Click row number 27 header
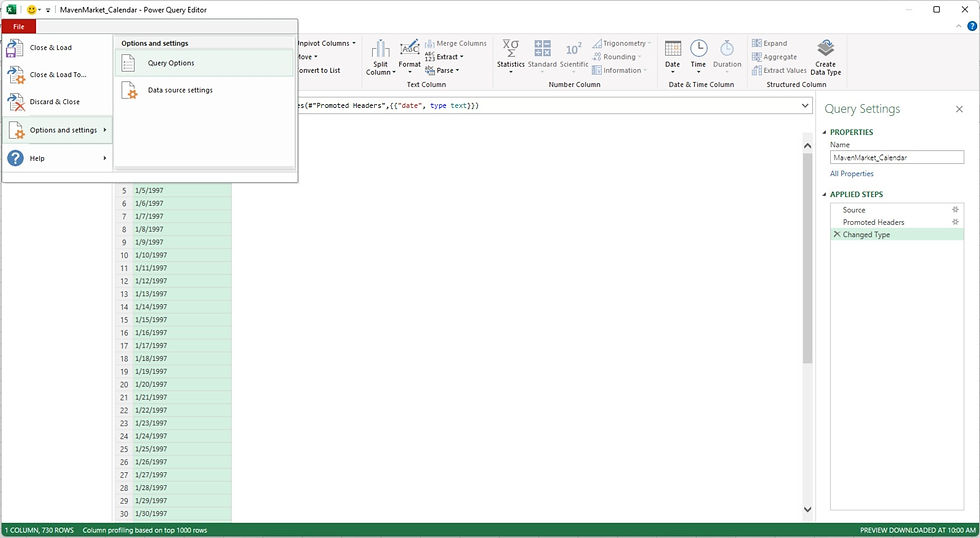980x538 pixels. pyautogui.click(x=124, y=475)
